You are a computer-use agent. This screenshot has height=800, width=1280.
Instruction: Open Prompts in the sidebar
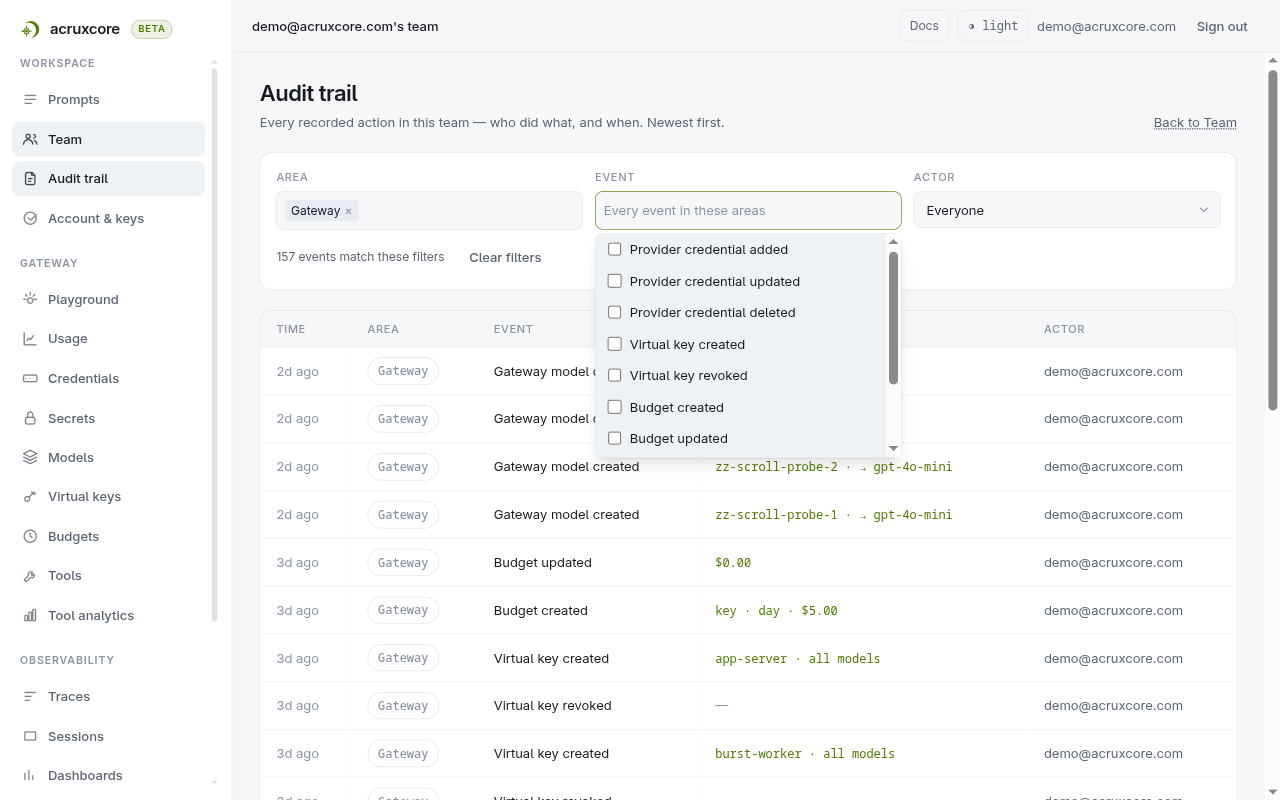tap(108, 100)
